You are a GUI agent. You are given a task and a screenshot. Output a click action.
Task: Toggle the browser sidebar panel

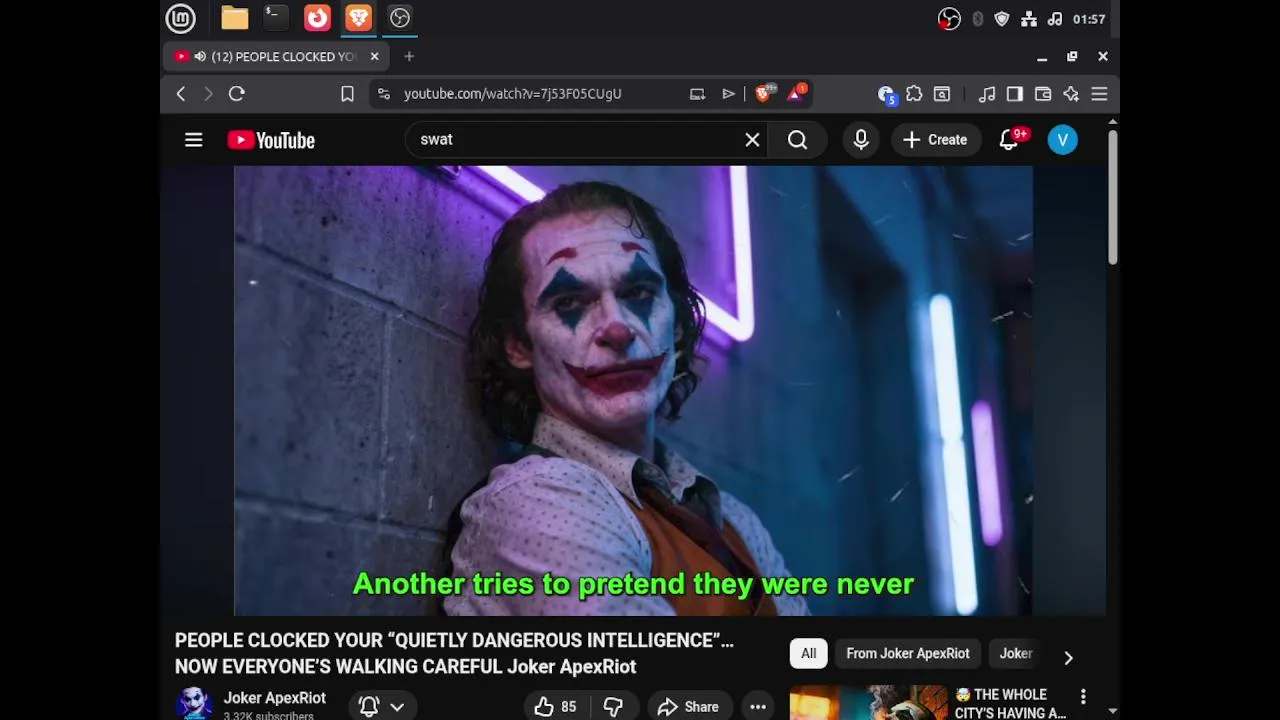(1015, 94)
